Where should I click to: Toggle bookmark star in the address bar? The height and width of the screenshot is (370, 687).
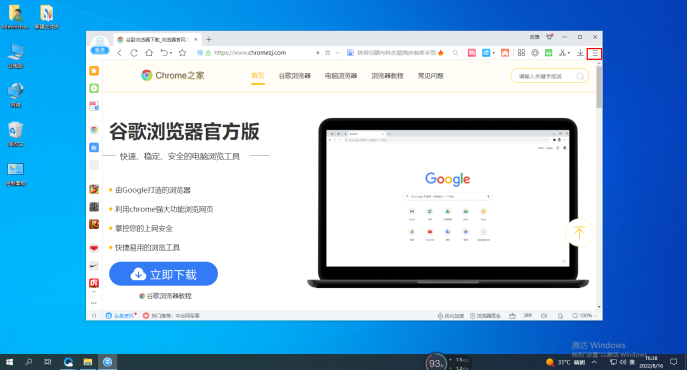[327, 53]
